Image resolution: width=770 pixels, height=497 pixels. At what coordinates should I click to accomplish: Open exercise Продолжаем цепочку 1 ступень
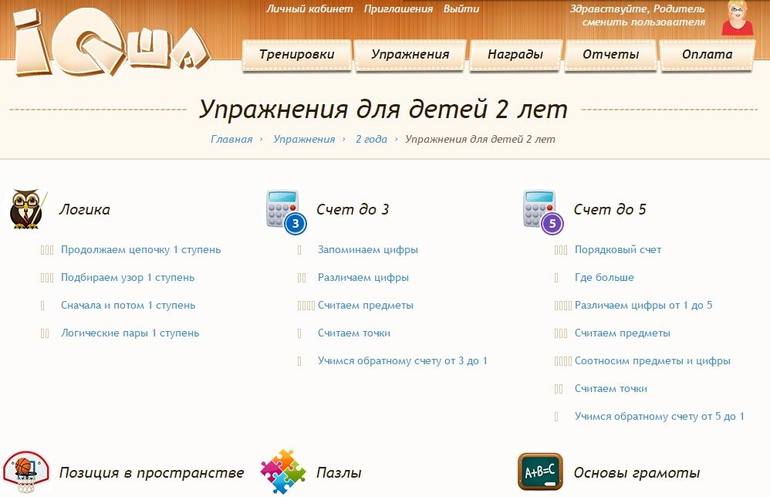pyautogui.click(x=140, y=250)
